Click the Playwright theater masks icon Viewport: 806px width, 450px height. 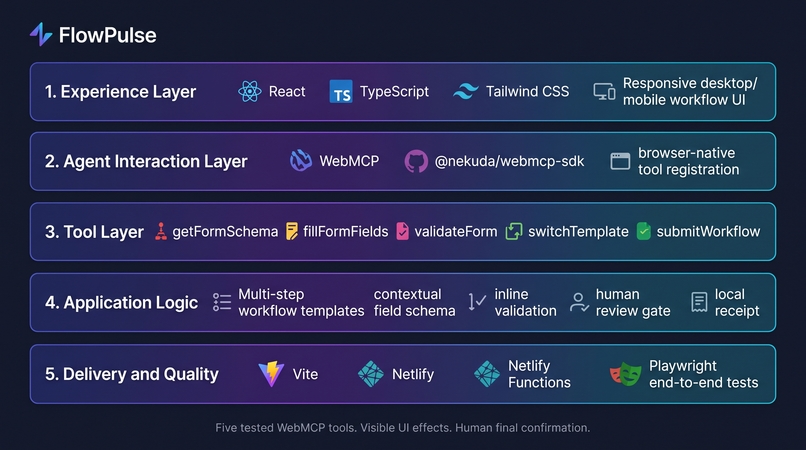pyautogui.click(x=626, y=374)
